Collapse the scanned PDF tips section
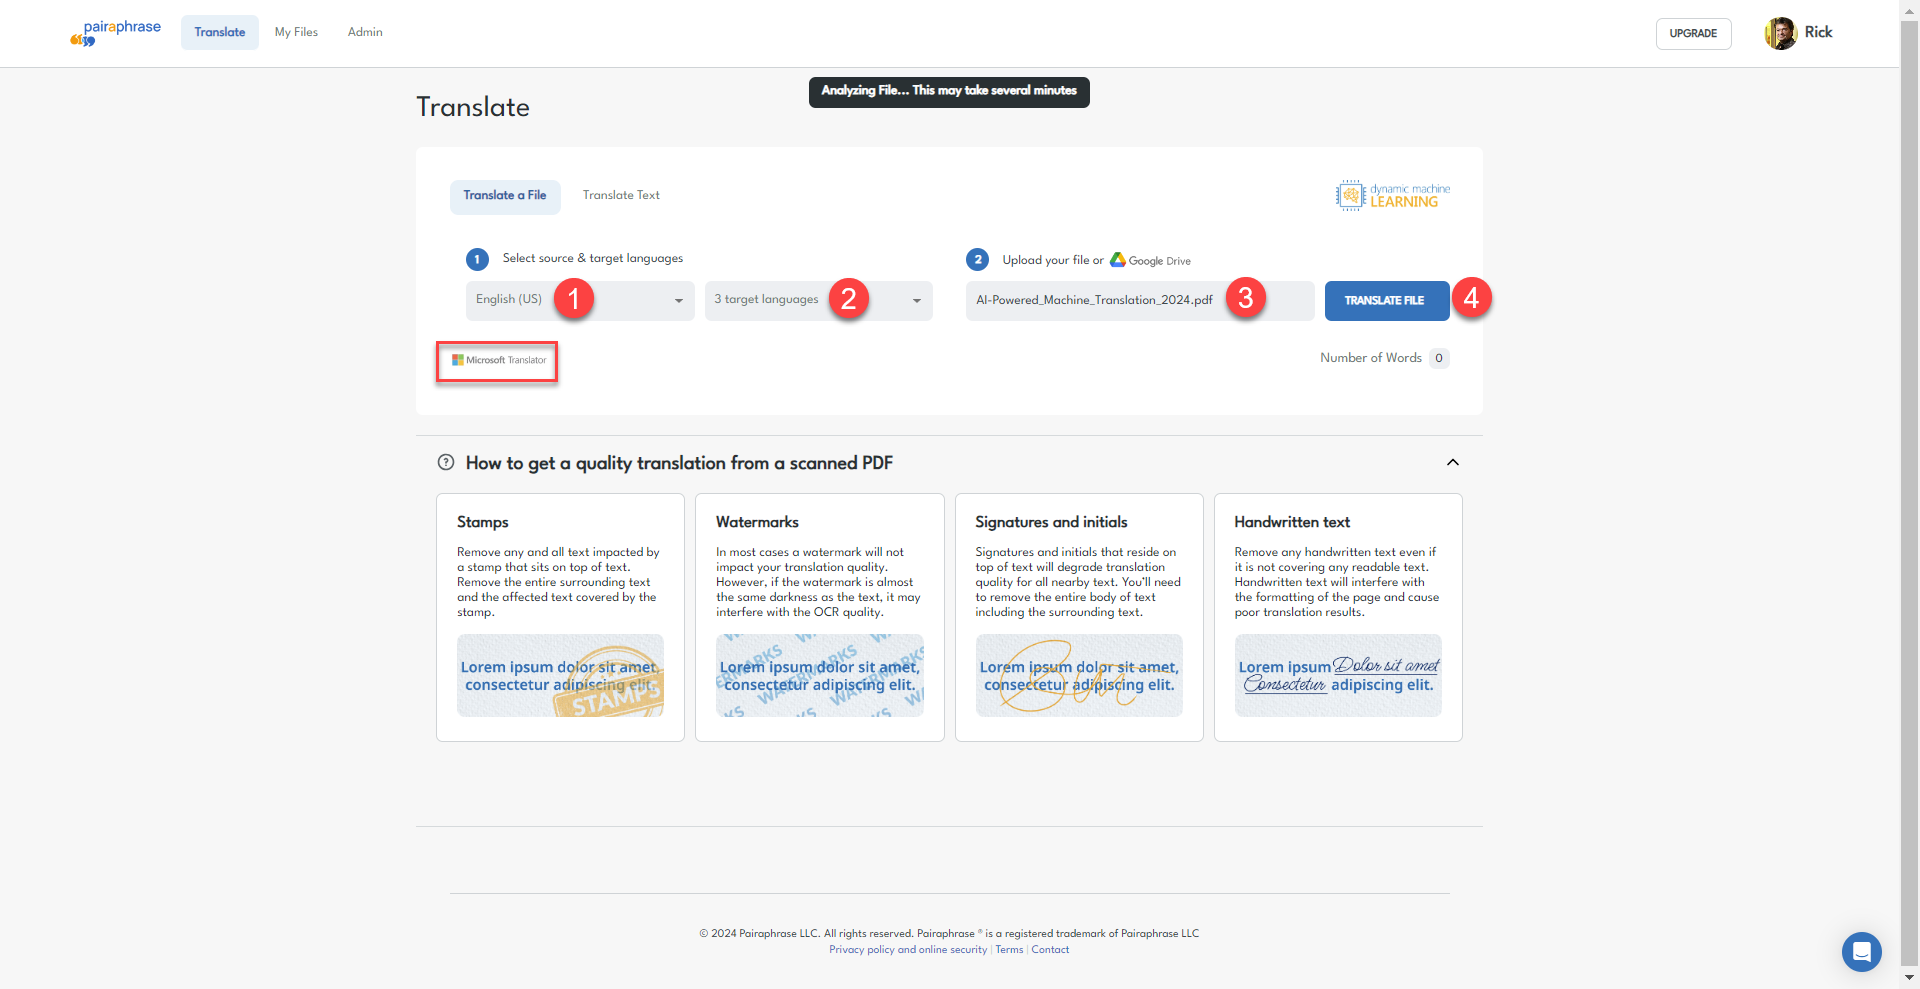Image resolution: width=1920 pixels, height=989 pixels. click(x=1453, y=462)
